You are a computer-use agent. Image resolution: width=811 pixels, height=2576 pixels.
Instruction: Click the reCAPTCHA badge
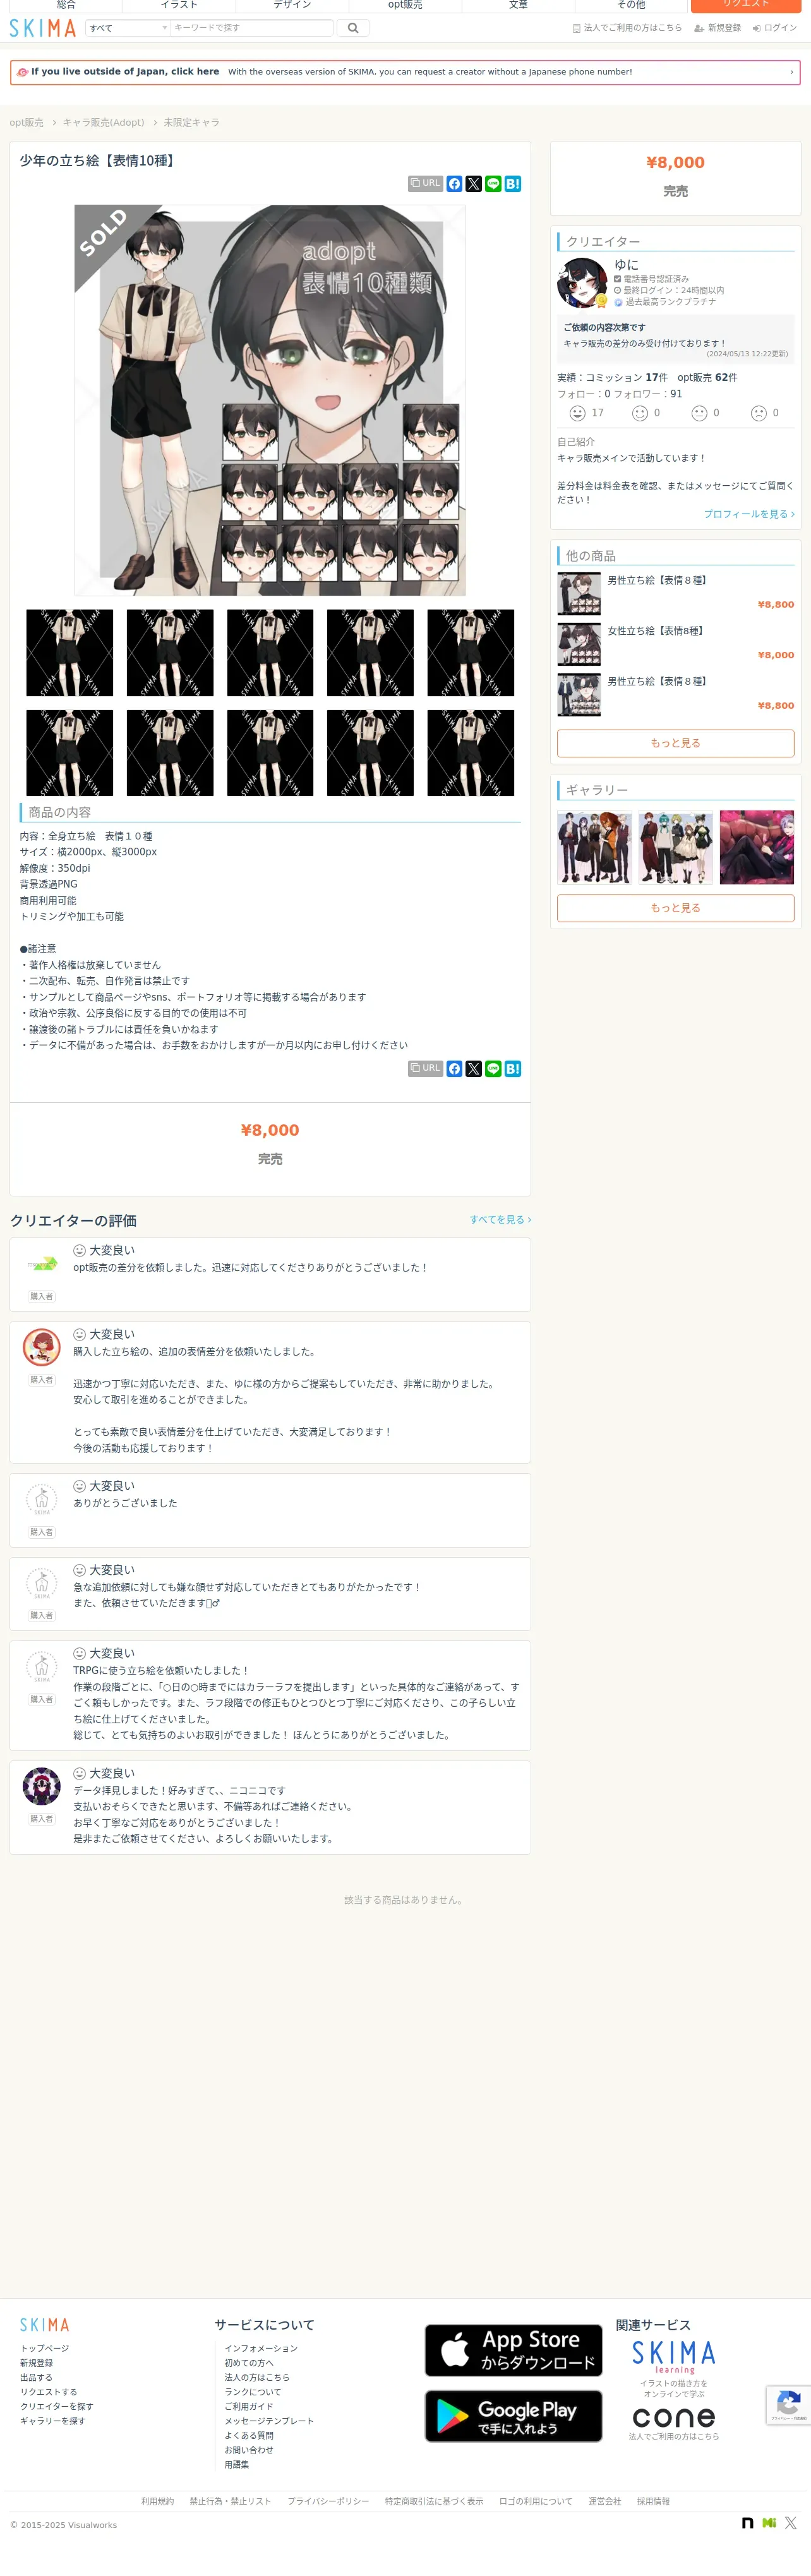tap(788, 2405)
